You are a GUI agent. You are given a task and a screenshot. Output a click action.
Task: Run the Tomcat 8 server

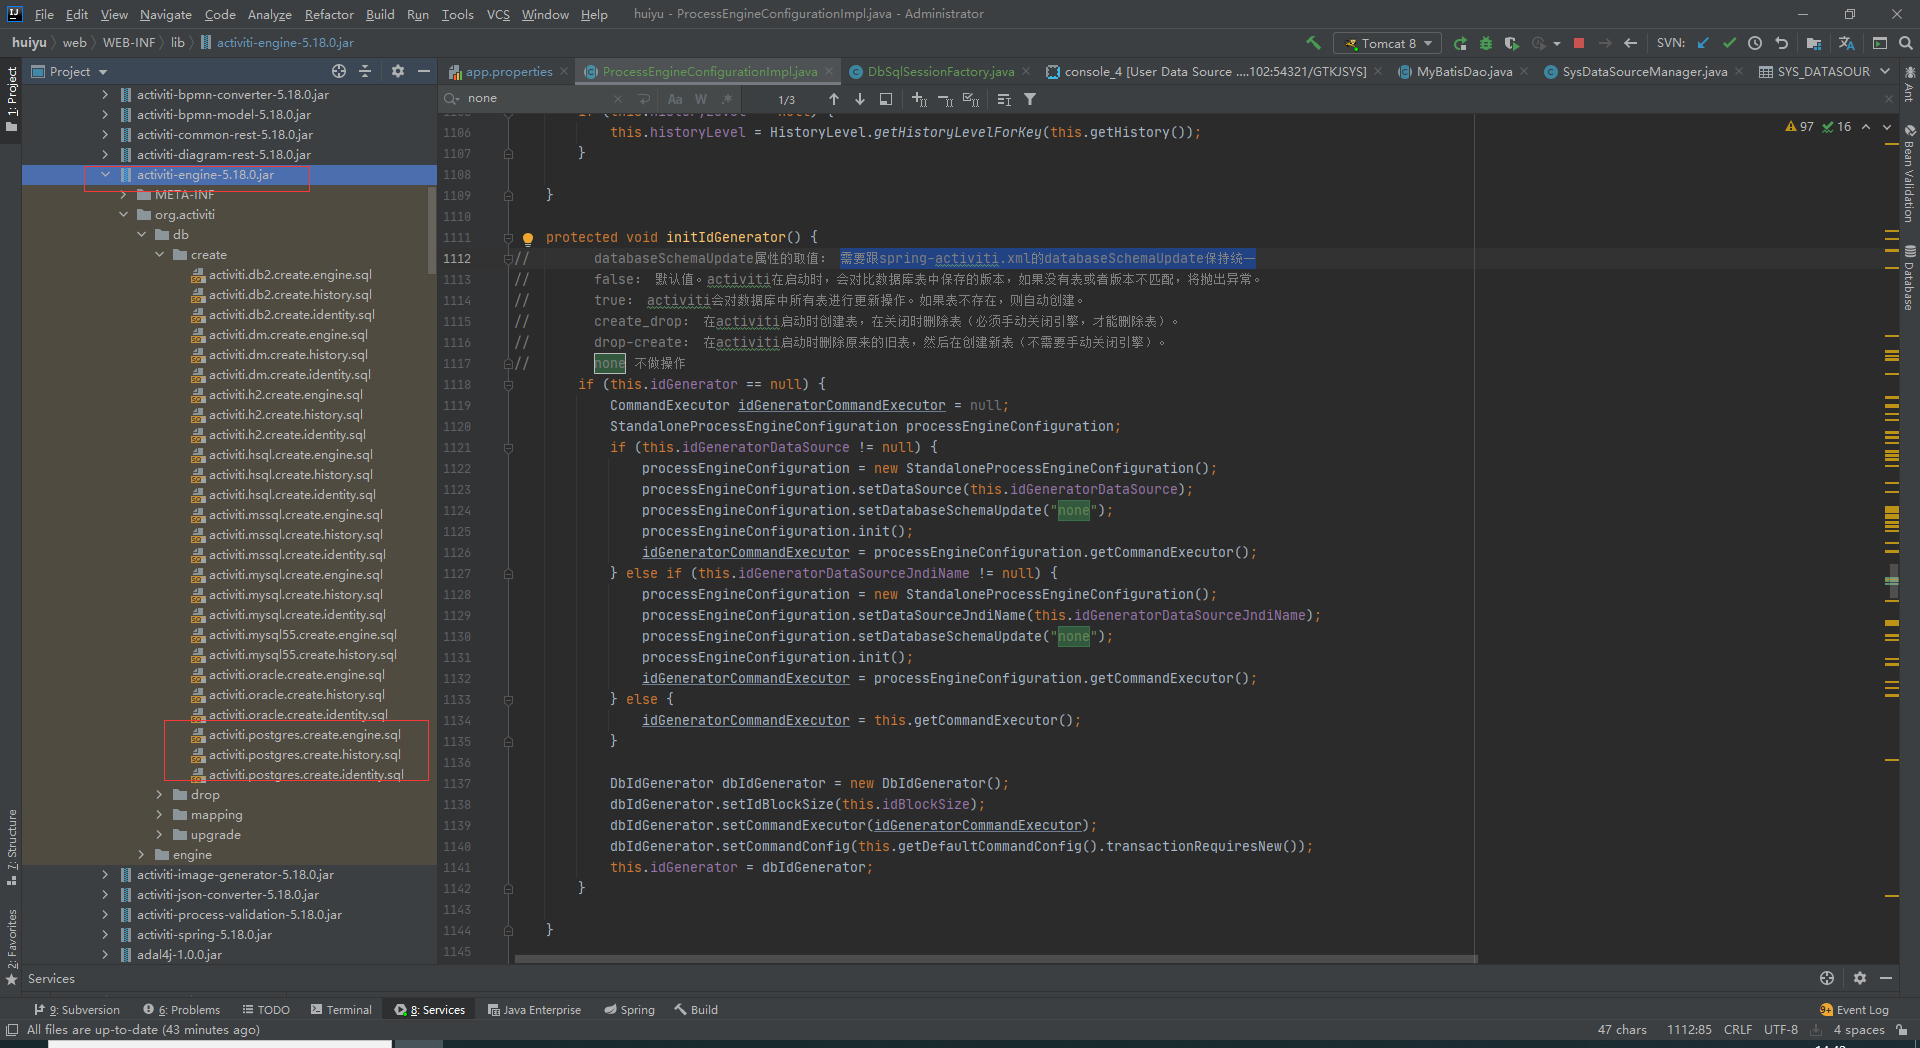tap(1459, 43)
